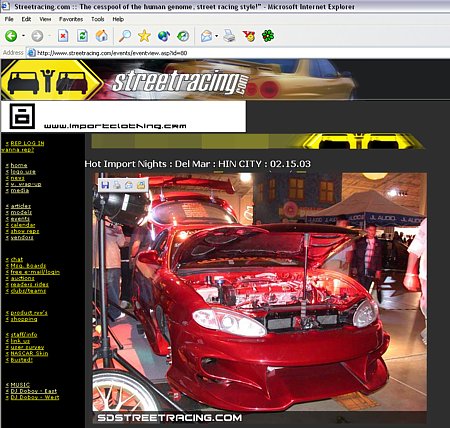The width and height of the screenshot is (450, 428).
Task: Open the events sidebar link
Action: point(20,219)
